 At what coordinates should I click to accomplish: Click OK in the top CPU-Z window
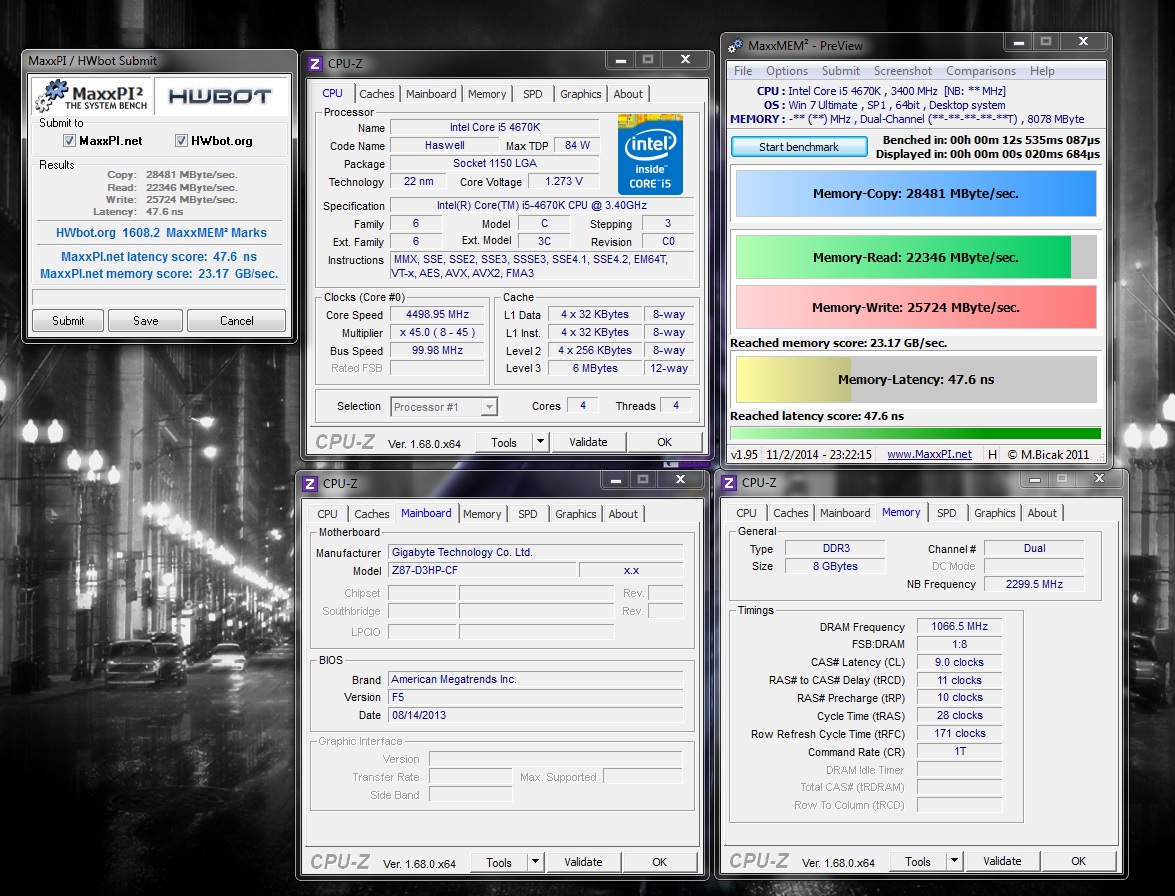click(665, 442)
